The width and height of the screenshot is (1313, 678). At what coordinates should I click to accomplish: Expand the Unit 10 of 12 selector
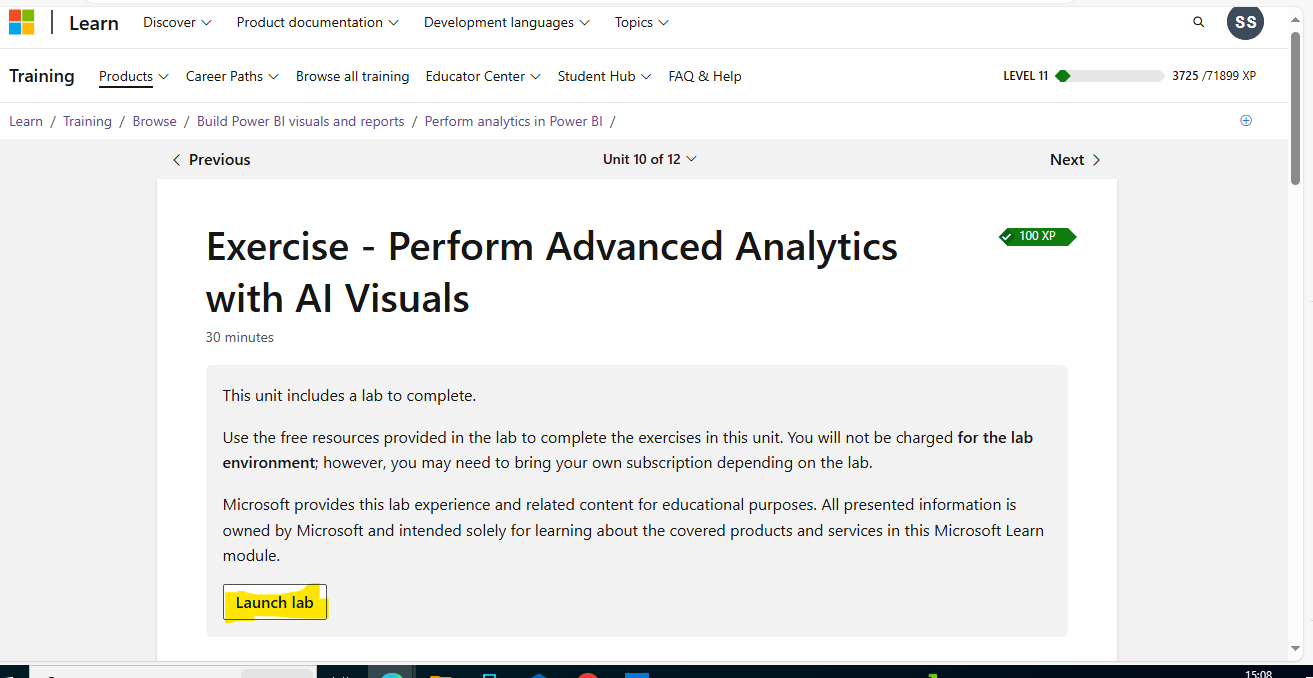pyautogui.click(x=650, y=159)
